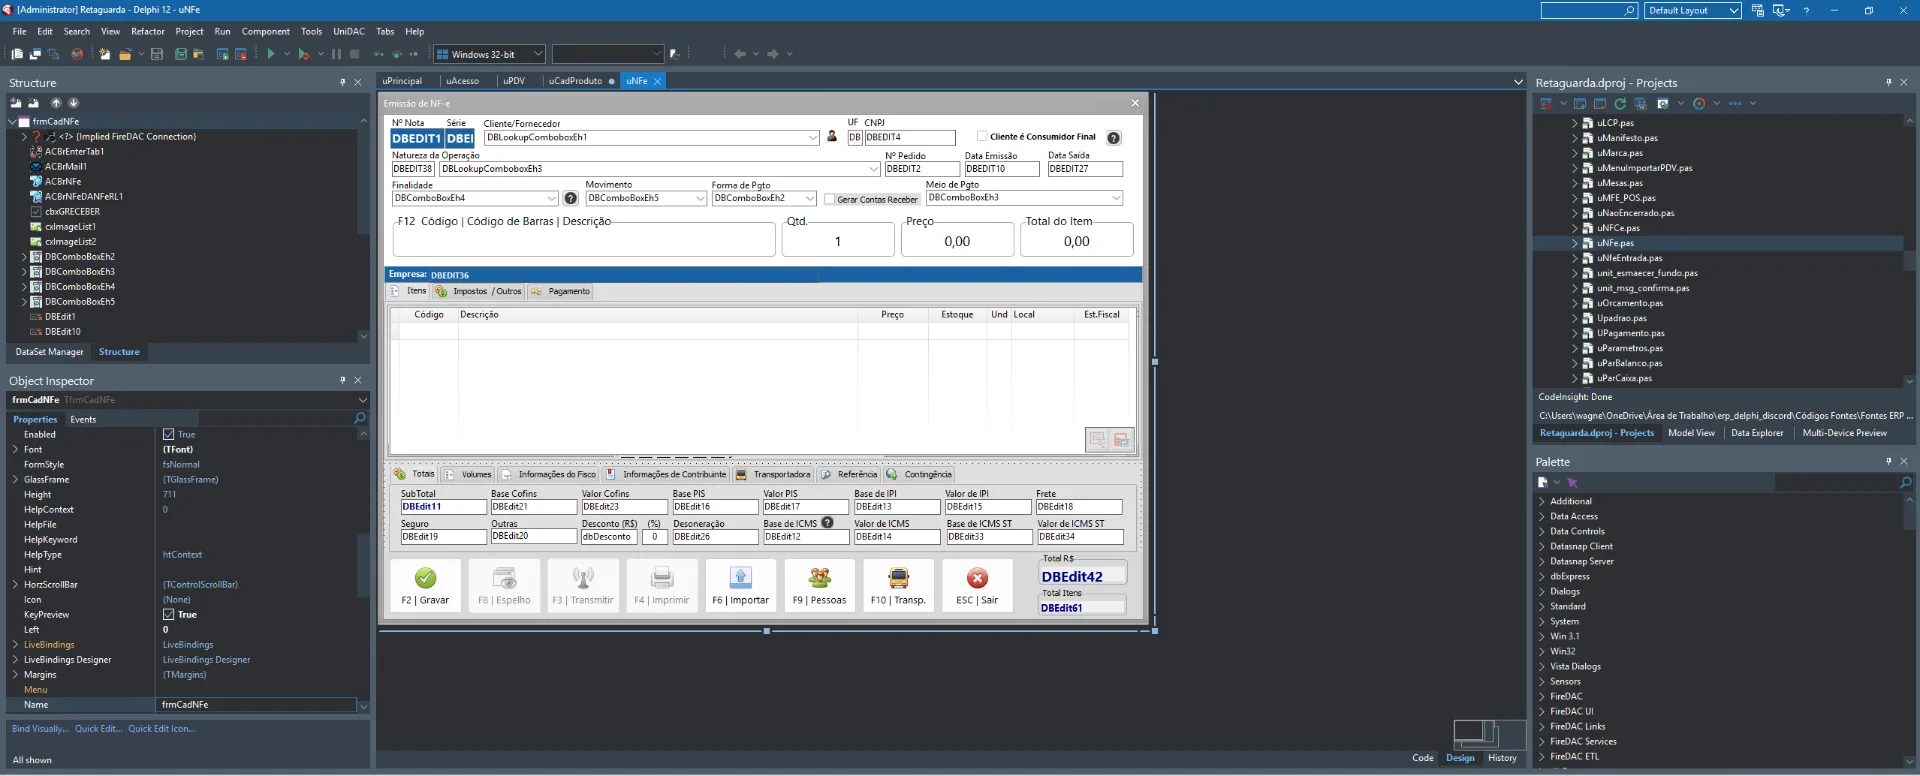Select ACBrNFe component in Structure tree
This screenshot has width=1920, height=776.
(63, 182)
